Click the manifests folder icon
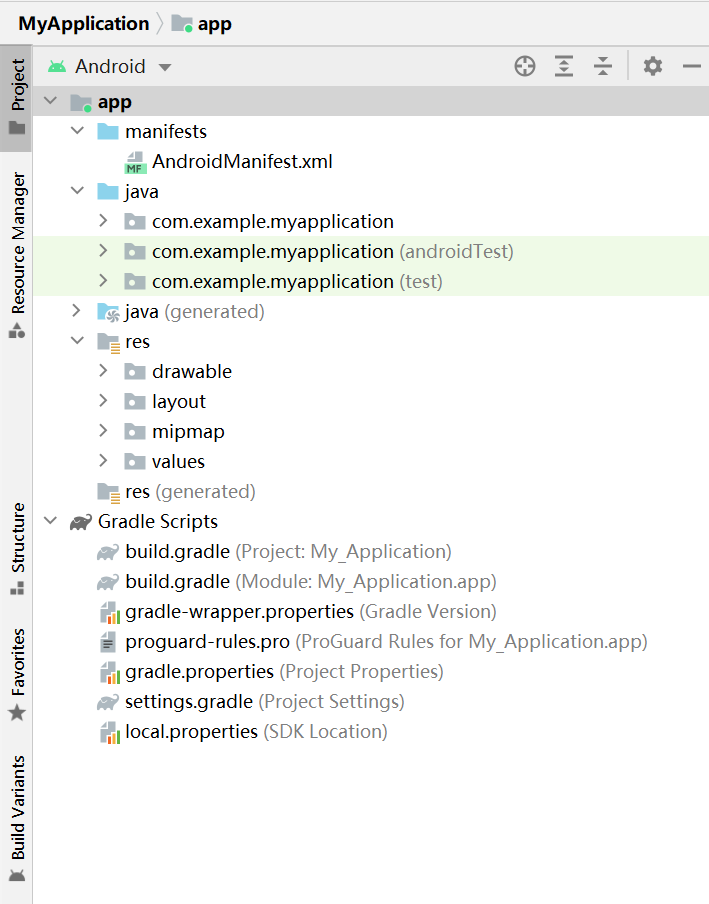709x904 pixels. (x=108, y=131)
